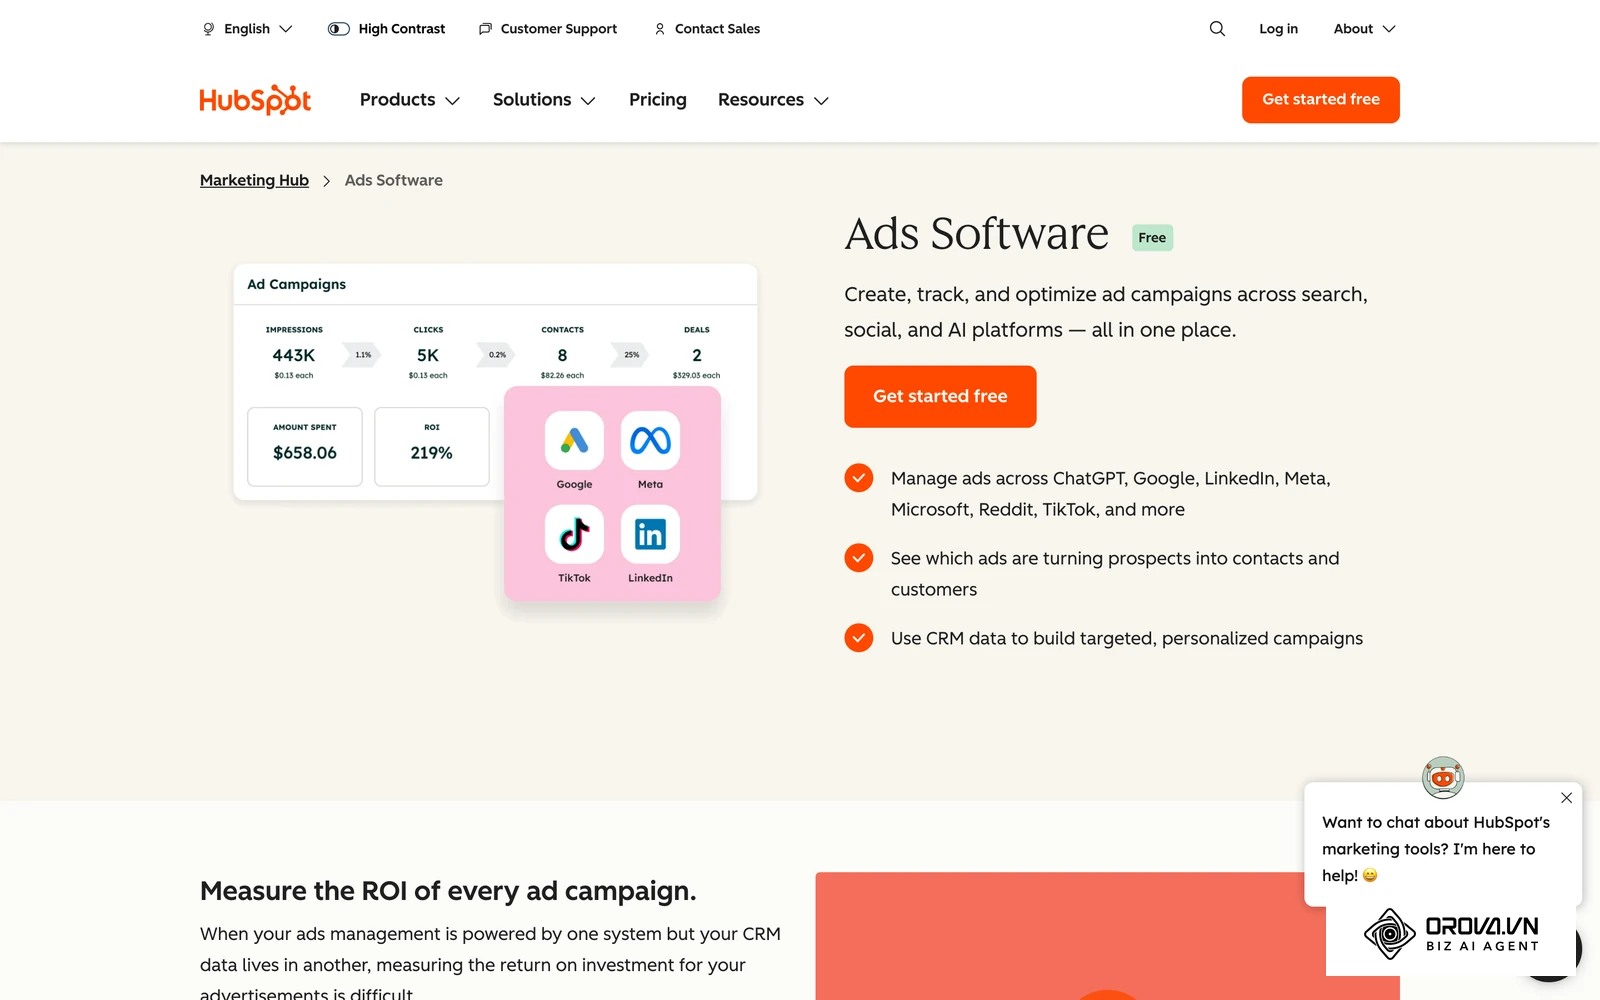Open the Pricing page
The width and height of the screenshot is (1600, 1000).
tap(658, 100)
